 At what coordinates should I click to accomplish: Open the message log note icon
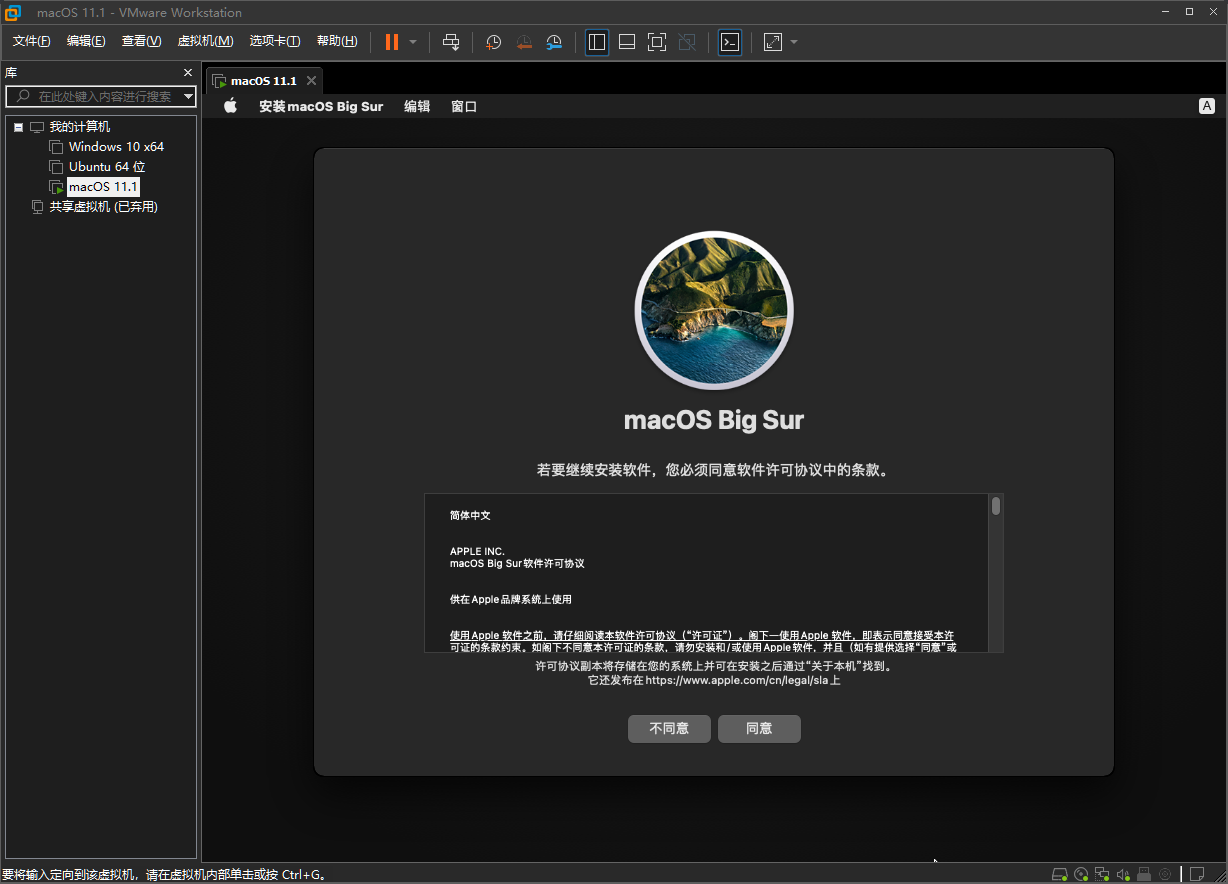[x=1198, y=874]
